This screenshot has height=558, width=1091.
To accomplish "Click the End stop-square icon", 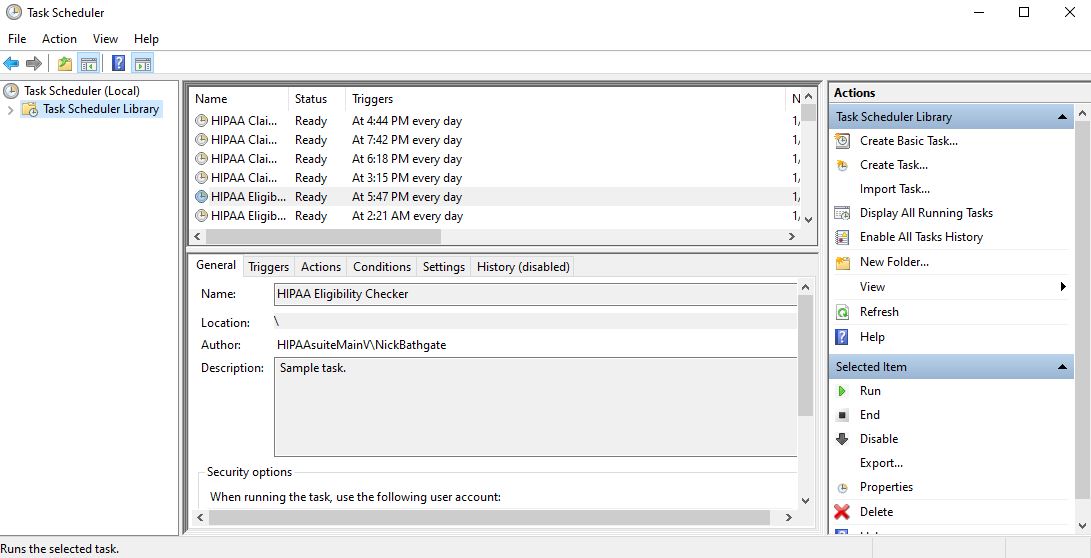I will tap(842, 415).
